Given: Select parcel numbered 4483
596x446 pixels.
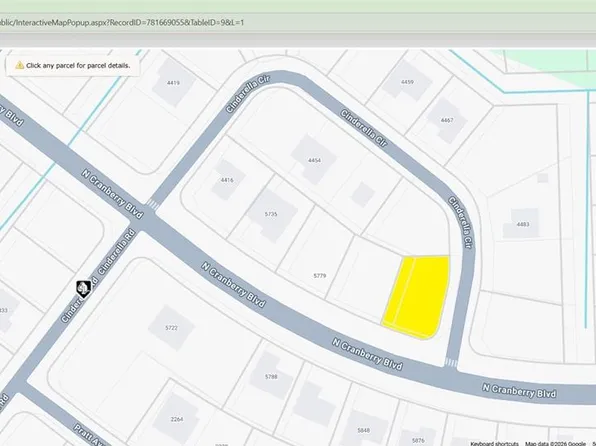Looking at the screenshot, I should 523,224.
